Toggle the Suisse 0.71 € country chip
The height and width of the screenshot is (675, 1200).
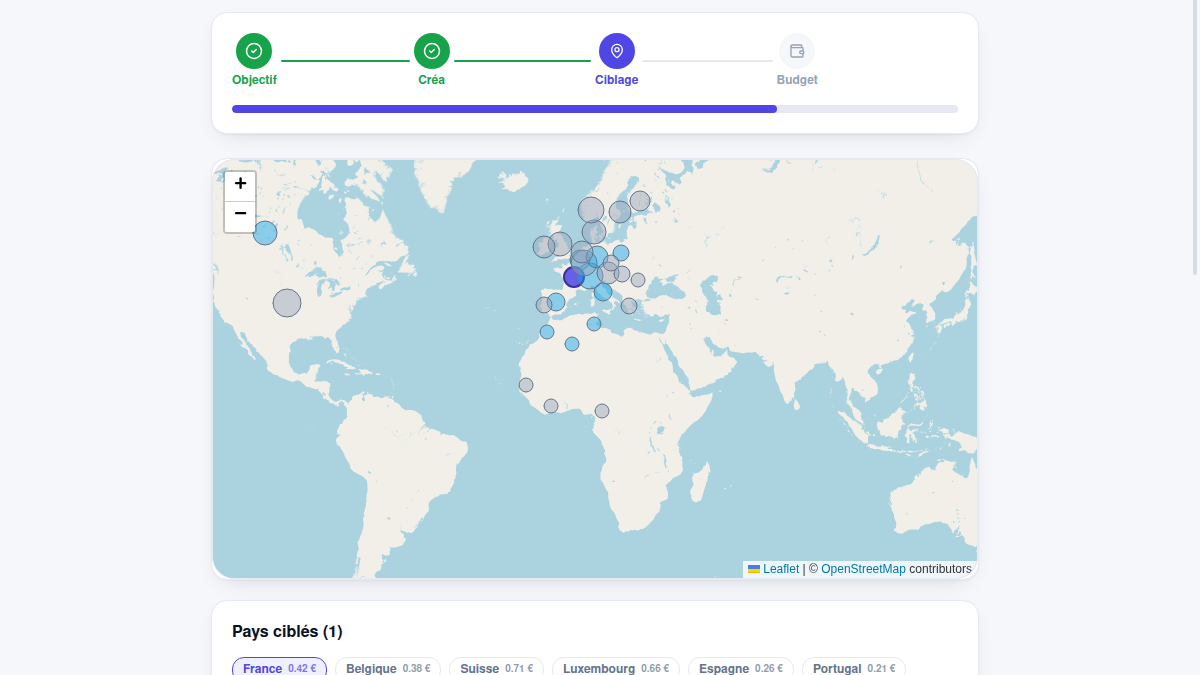tap(497, 668)
